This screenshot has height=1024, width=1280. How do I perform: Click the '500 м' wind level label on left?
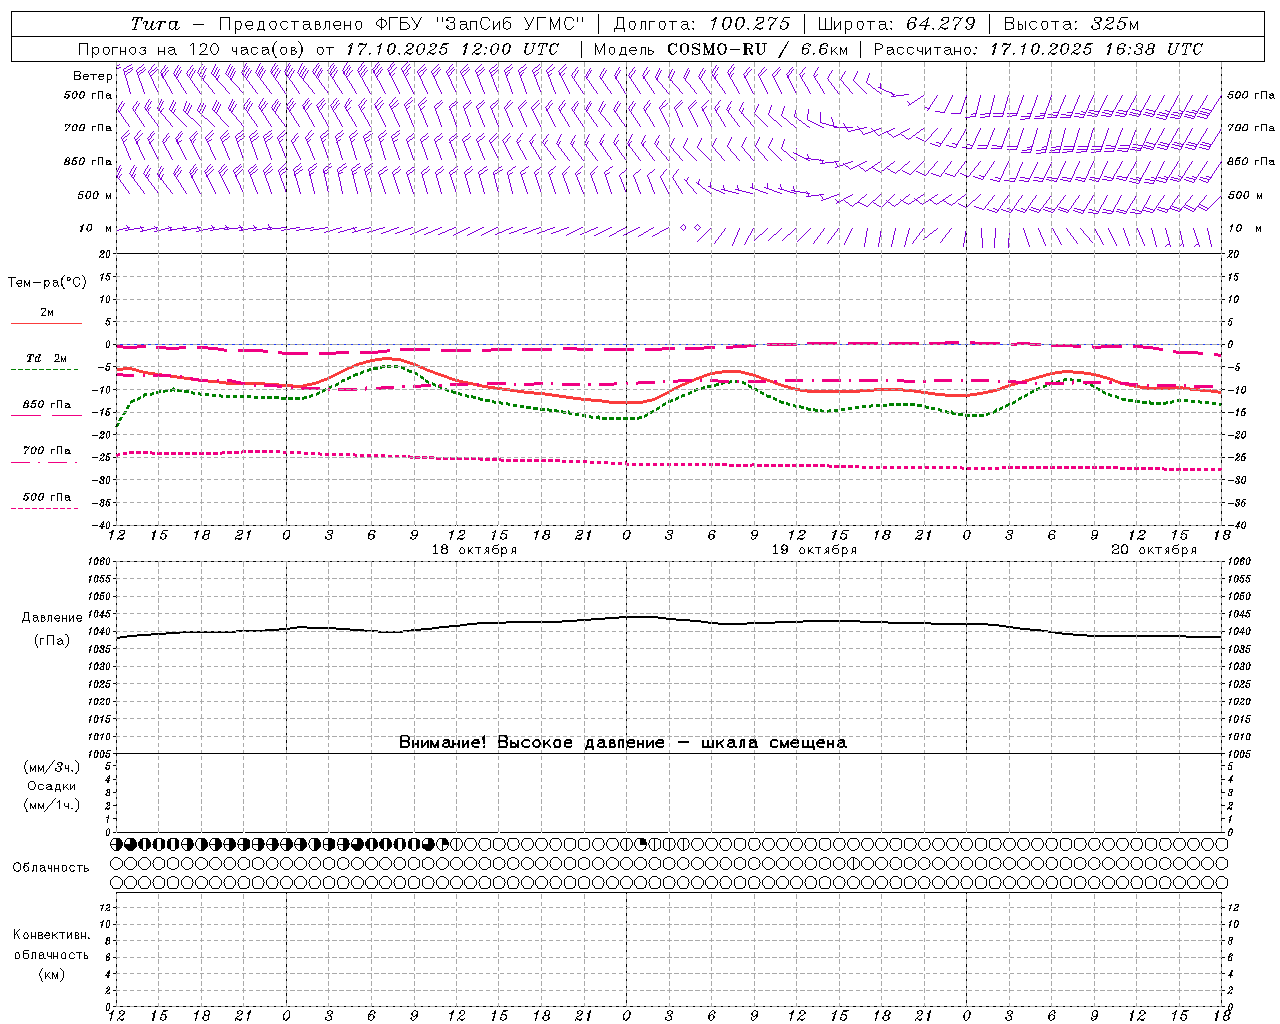tap(95, 195)
